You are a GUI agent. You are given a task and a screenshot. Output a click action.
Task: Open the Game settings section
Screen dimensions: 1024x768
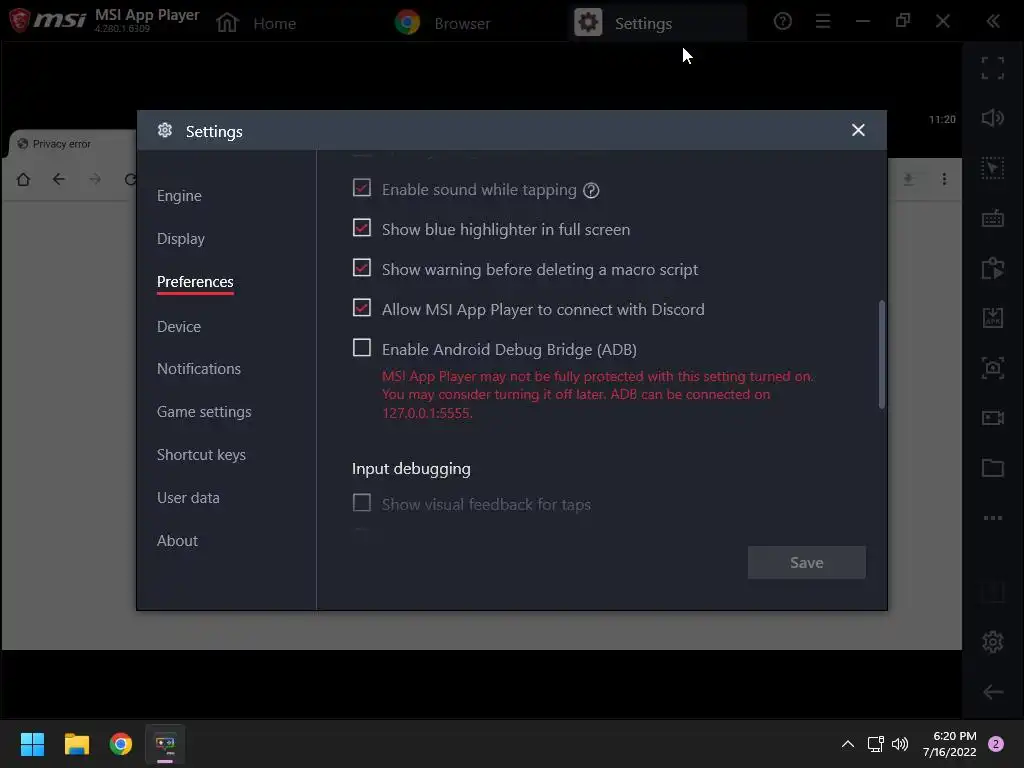204,412
